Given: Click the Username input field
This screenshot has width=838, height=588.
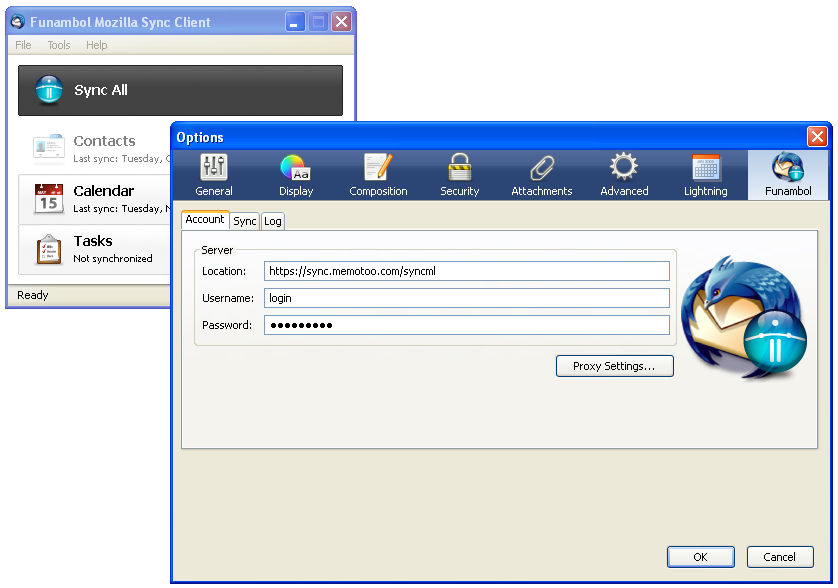Looking at the screenshot, I should coord(467,298).
